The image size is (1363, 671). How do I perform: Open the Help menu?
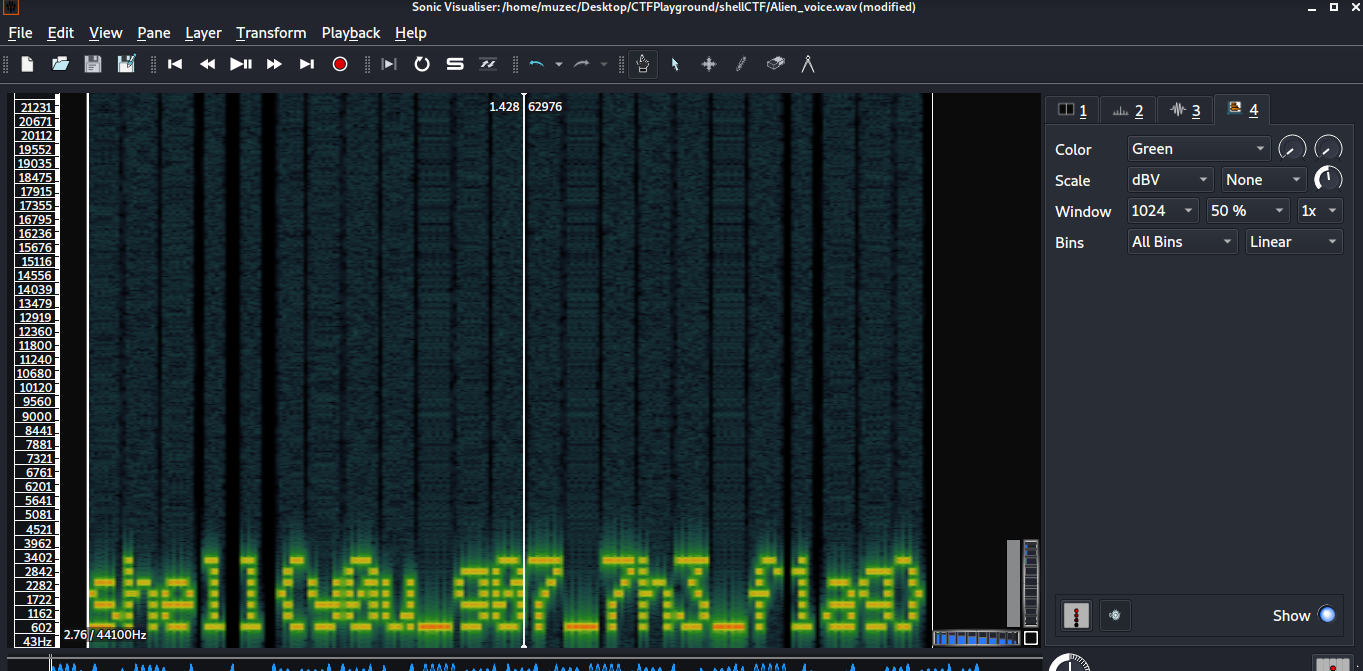(x=411, y=33)
